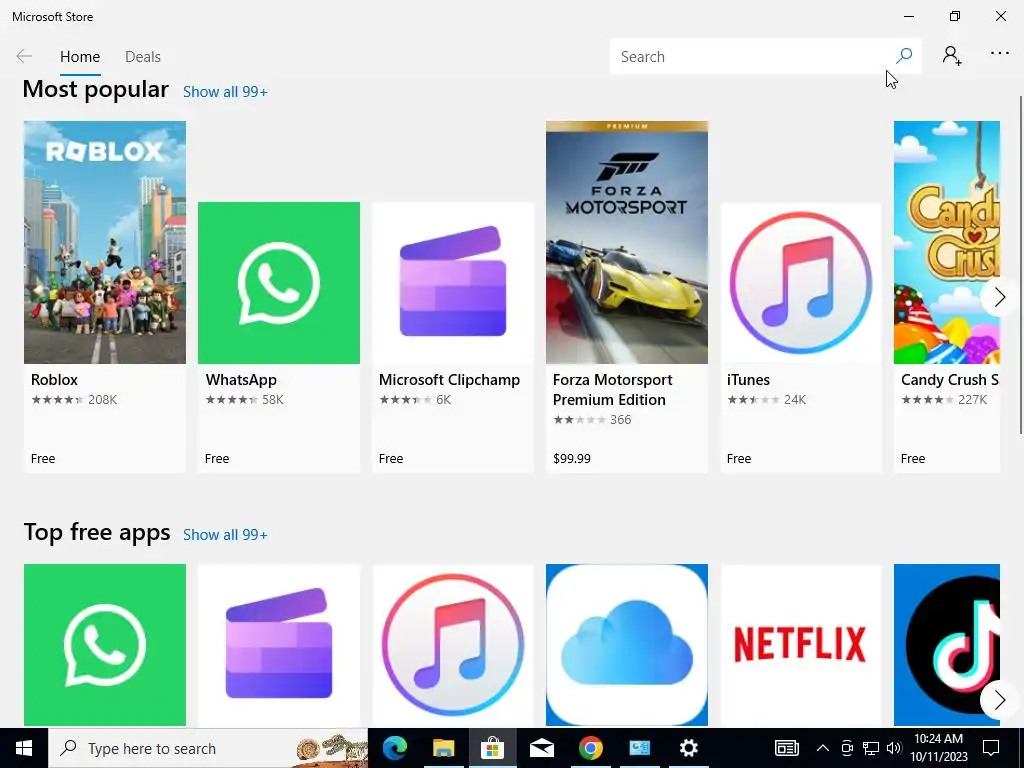Click the Forza Motorsport Premium Edition title
The height and width of the screenshot is (768, 1024).
pos(613,390)
